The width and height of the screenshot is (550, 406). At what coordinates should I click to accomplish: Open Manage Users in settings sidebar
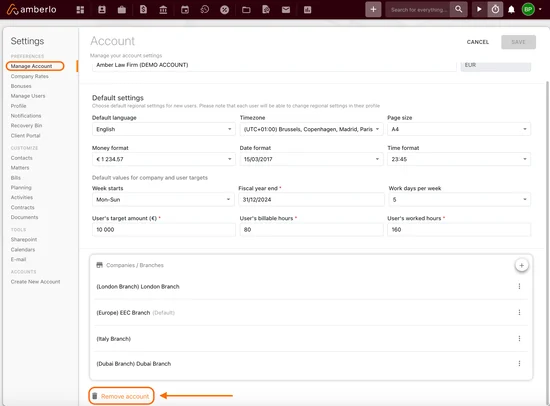28,96
